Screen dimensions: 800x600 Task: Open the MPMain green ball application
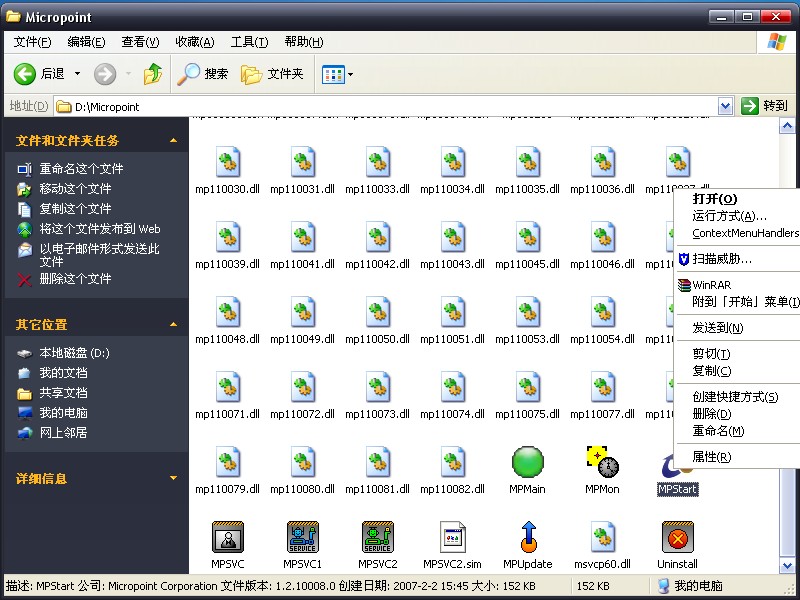click(x=528, y=462)
